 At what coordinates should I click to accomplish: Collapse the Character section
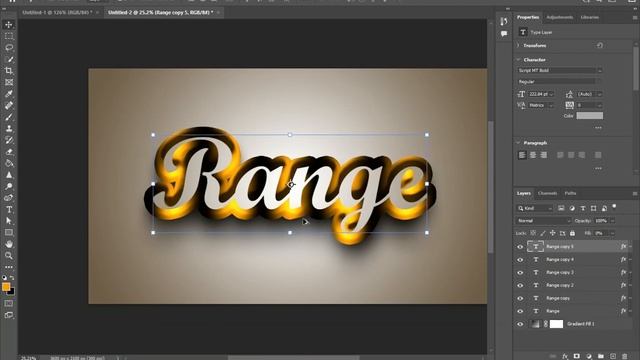(x=518, y=60)
